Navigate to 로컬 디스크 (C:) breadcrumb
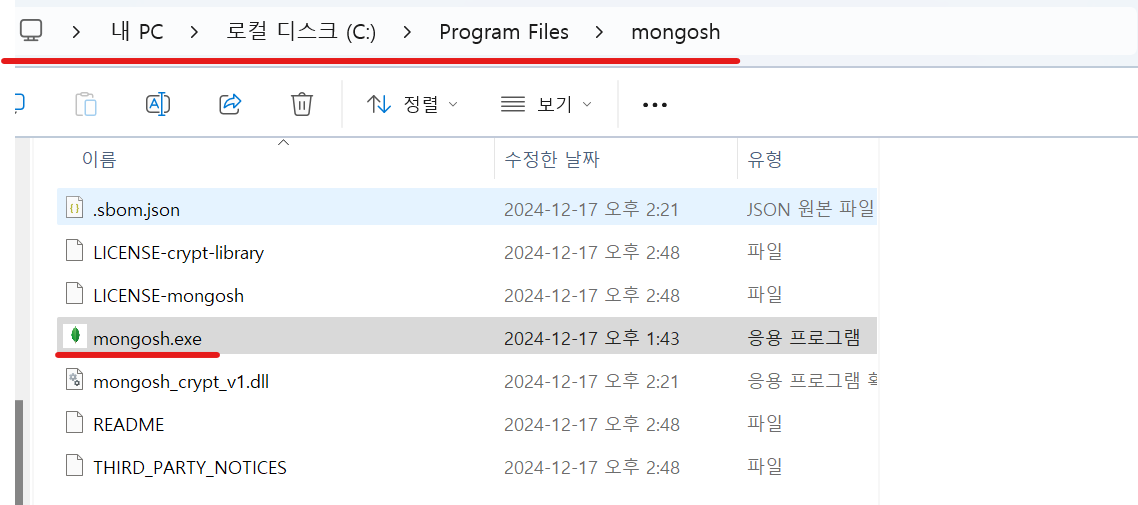1138x505 pixels. 301,32
